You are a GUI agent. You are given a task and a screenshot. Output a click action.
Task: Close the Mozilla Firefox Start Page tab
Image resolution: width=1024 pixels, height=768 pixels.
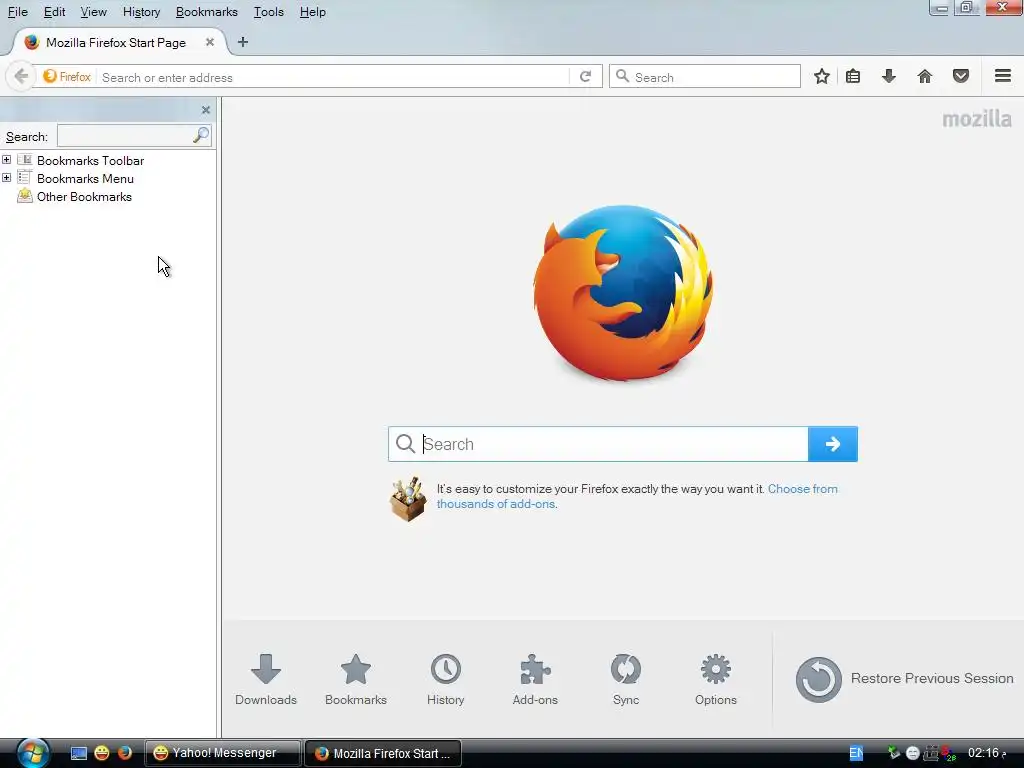[210, 42]
